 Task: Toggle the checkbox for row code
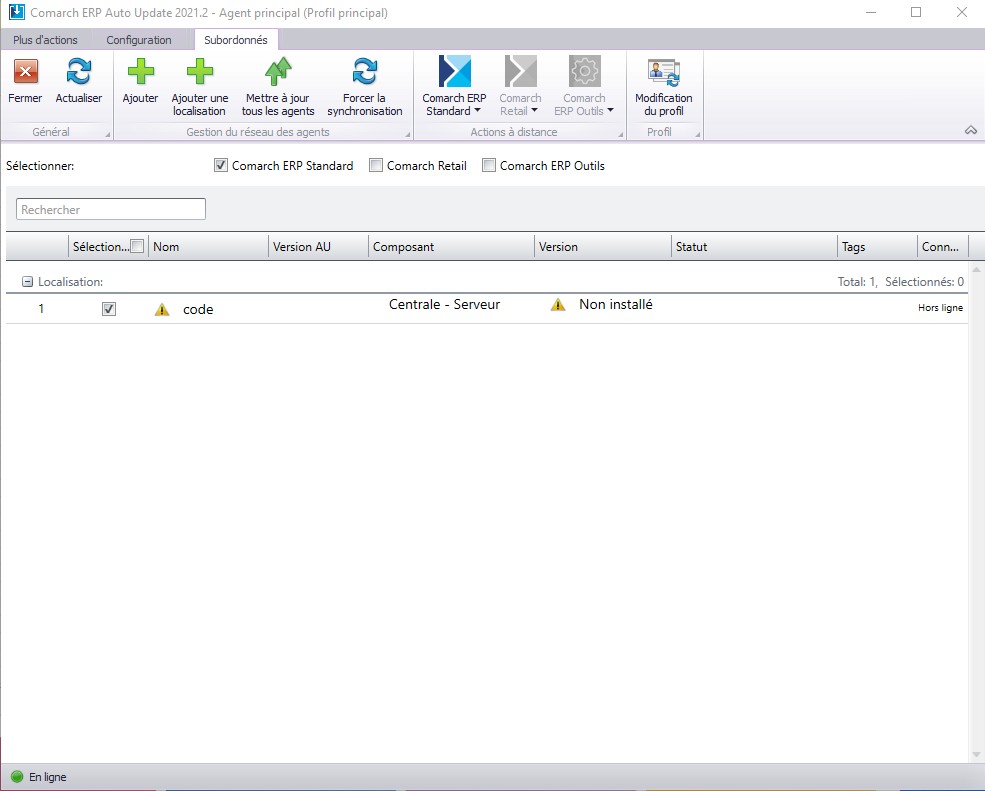coord(109,309)
